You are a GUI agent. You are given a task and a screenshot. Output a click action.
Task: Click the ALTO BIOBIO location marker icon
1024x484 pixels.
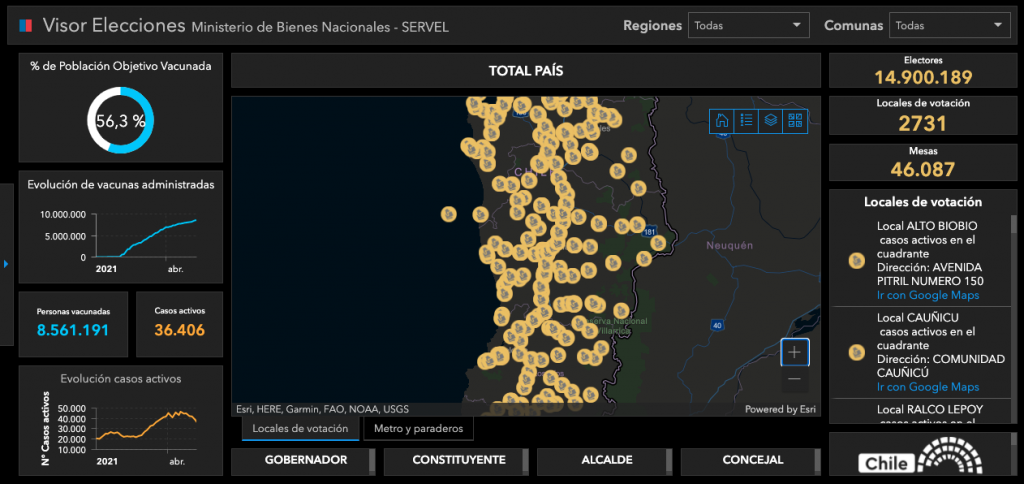pos(856,261)
